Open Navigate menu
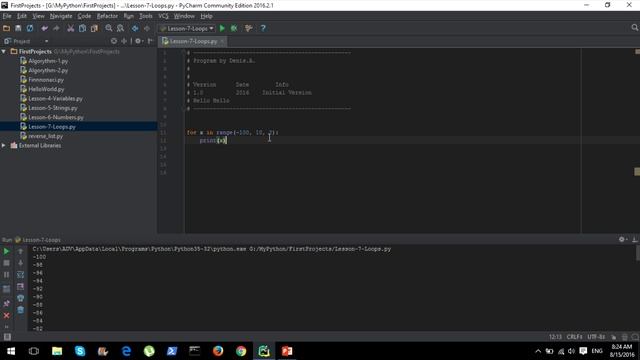 (x=61, y=16)
